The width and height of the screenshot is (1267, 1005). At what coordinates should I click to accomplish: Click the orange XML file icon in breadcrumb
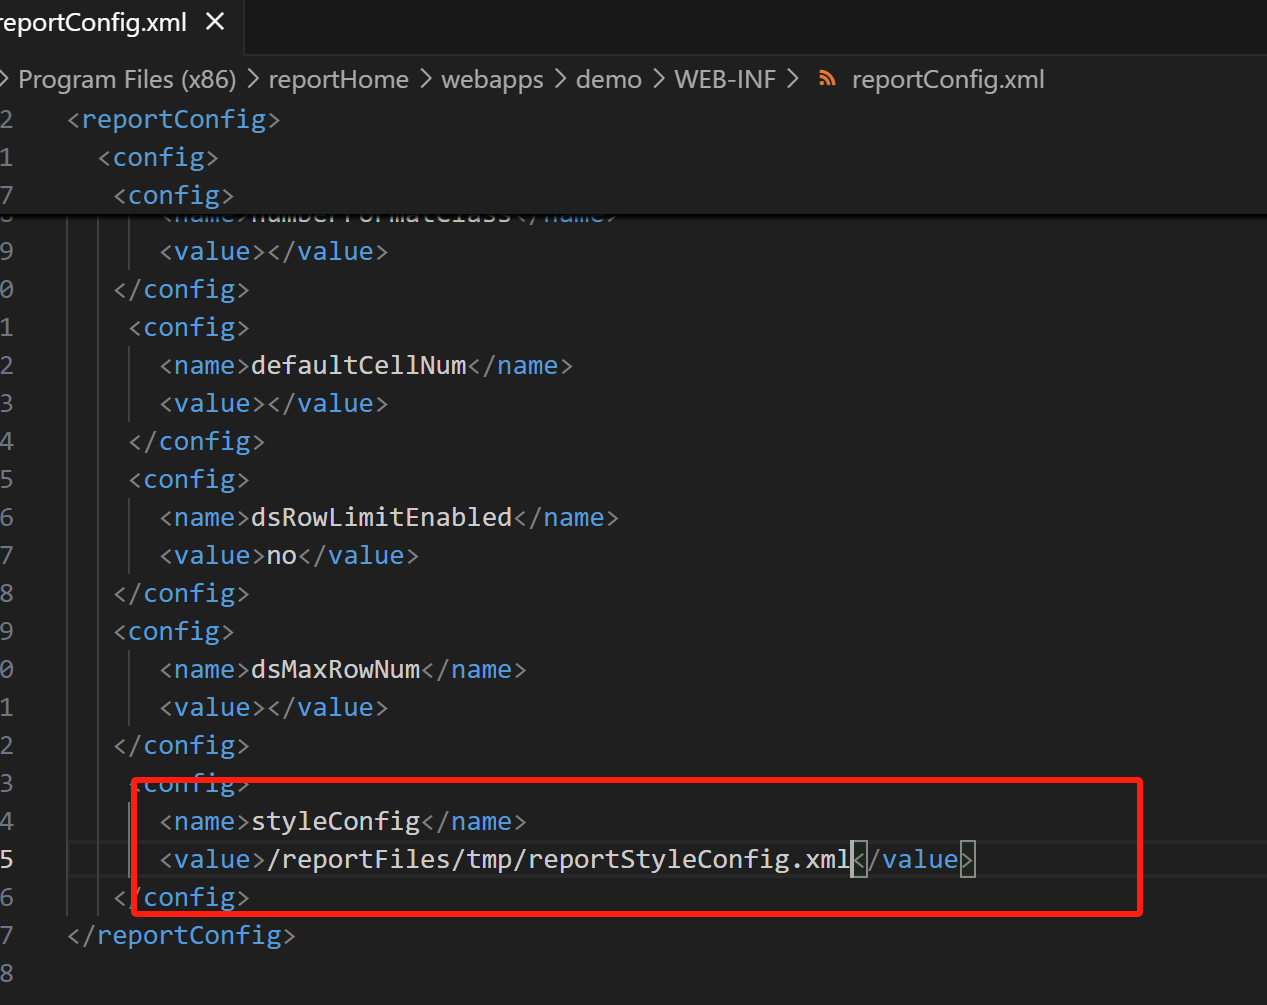[827, 79]
